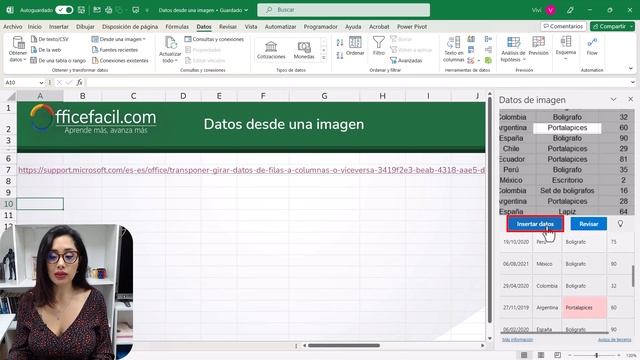Click the horizontal sheet scrollbar
The height and width of the screenshot is (360, 640).
(x=344, y=346)
